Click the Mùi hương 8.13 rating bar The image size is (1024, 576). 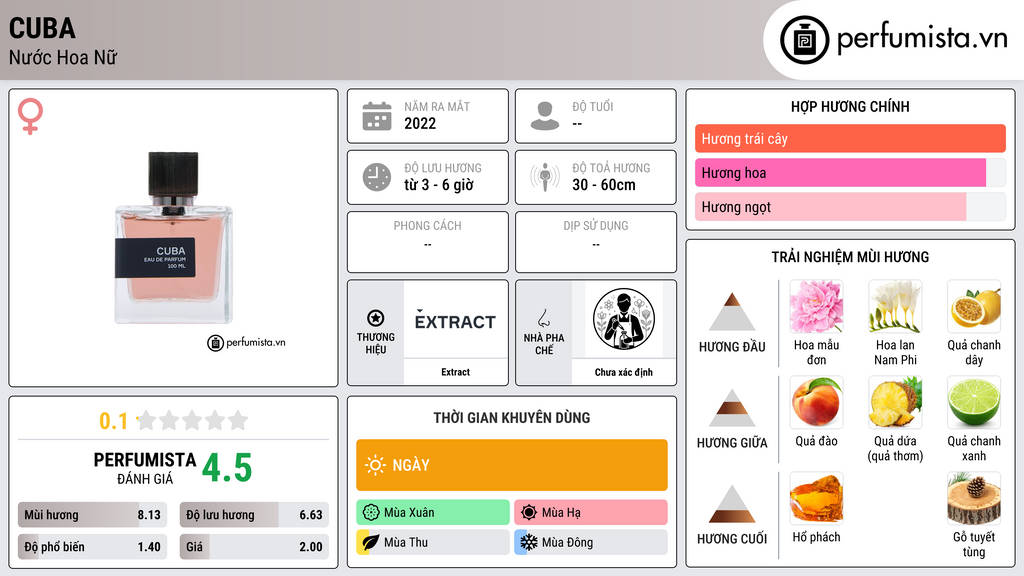pyautogui.click(x=93, y=515)
